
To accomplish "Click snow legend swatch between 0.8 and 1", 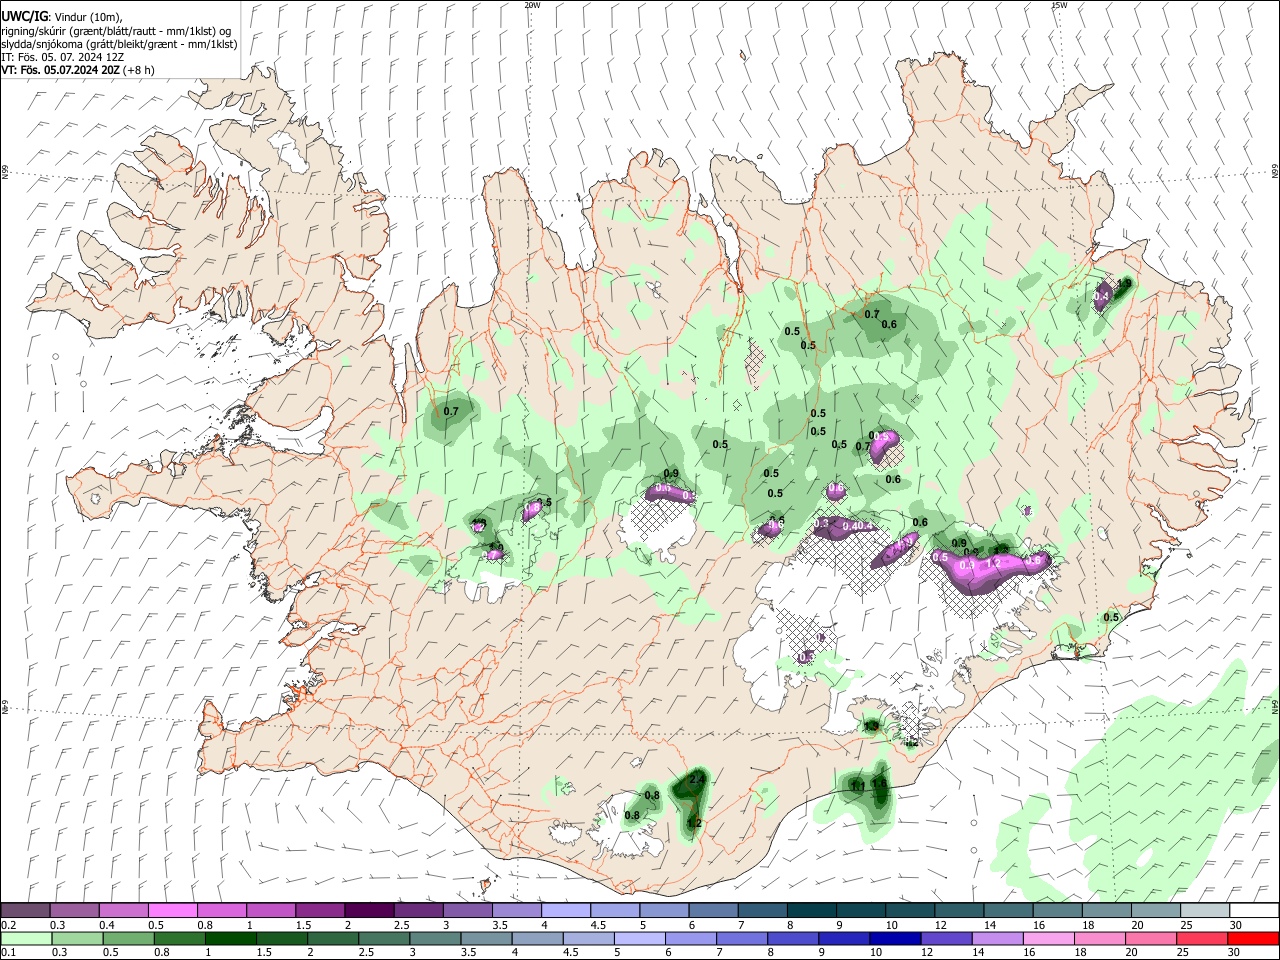I will (221, 910).
